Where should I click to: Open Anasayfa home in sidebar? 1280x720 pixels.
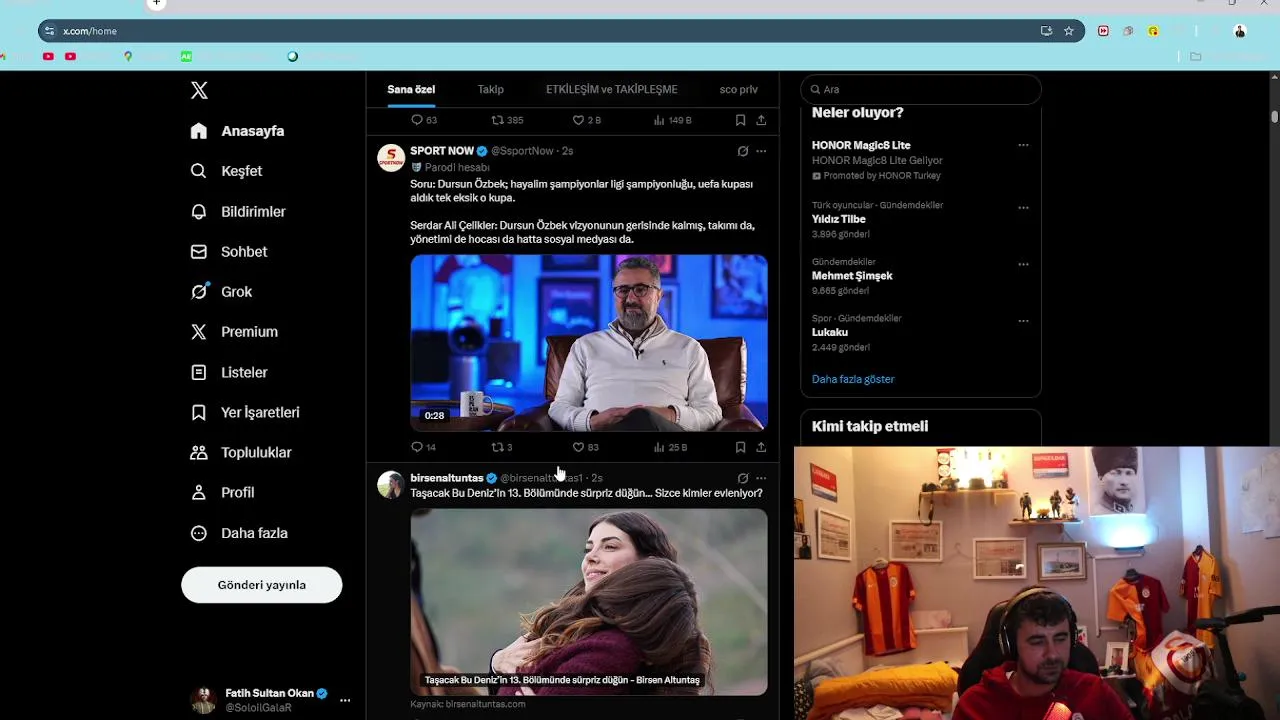[238, 131]
